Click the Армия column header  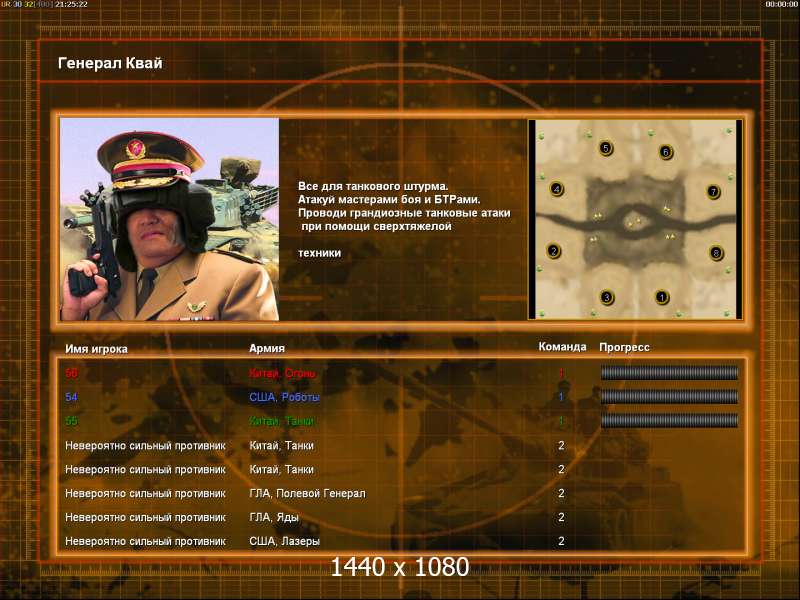tap(267, 348)
